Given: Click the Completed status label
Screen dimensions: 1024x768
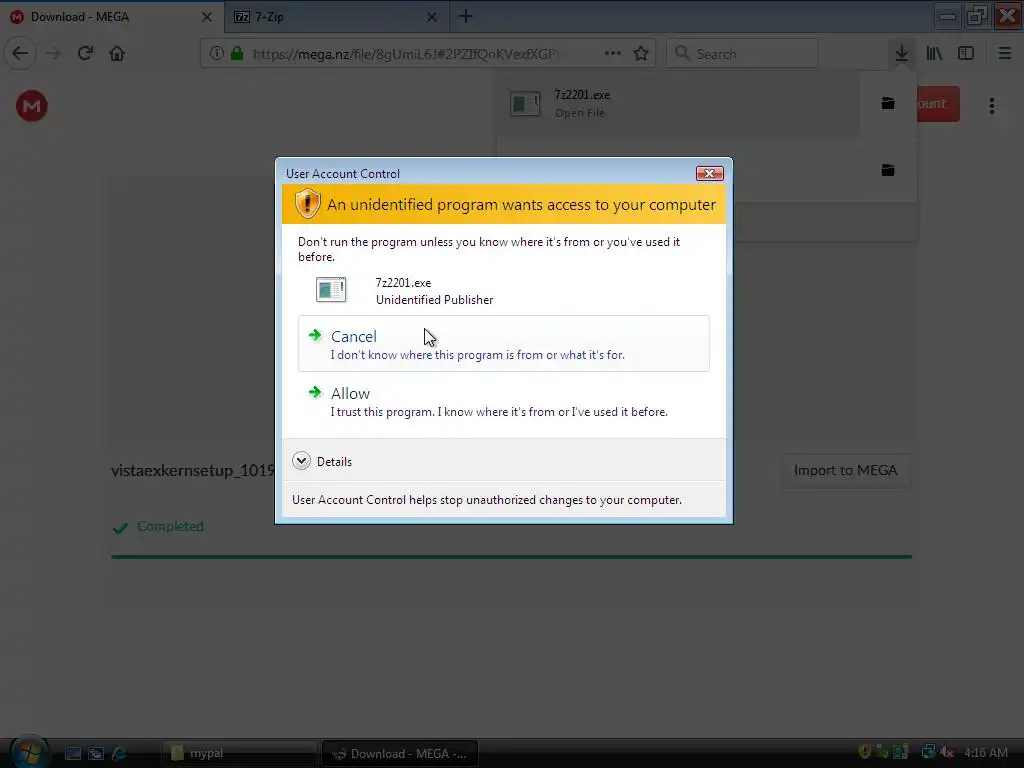Looking at the screenshot, I should (170, 526).
